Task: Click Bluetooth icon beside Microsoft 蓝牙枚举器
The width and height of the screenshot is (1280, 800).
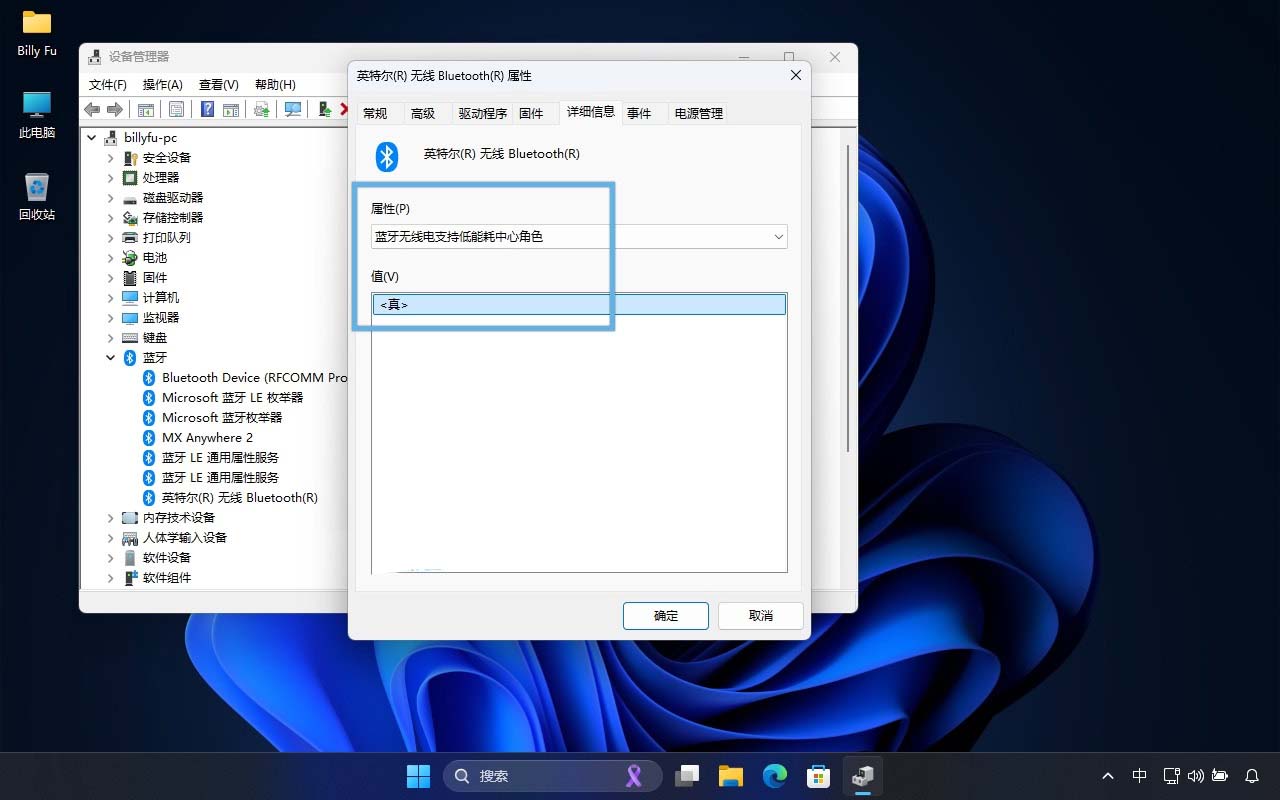Action: pos(149,417)
